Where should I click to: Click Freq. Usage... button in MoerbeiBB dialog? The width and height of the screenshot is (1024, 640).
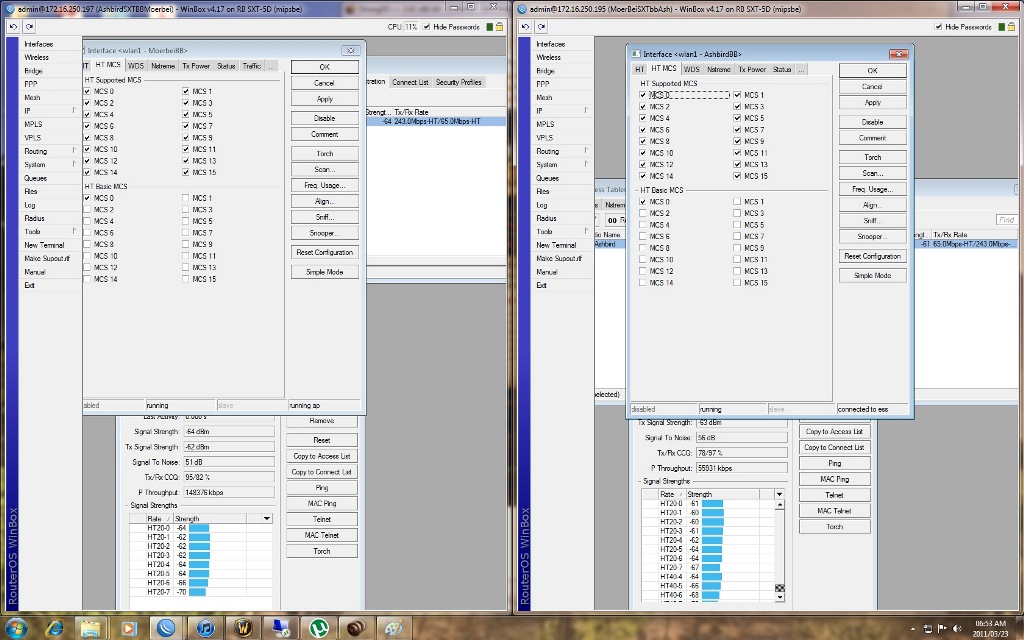tap(324, 185)
